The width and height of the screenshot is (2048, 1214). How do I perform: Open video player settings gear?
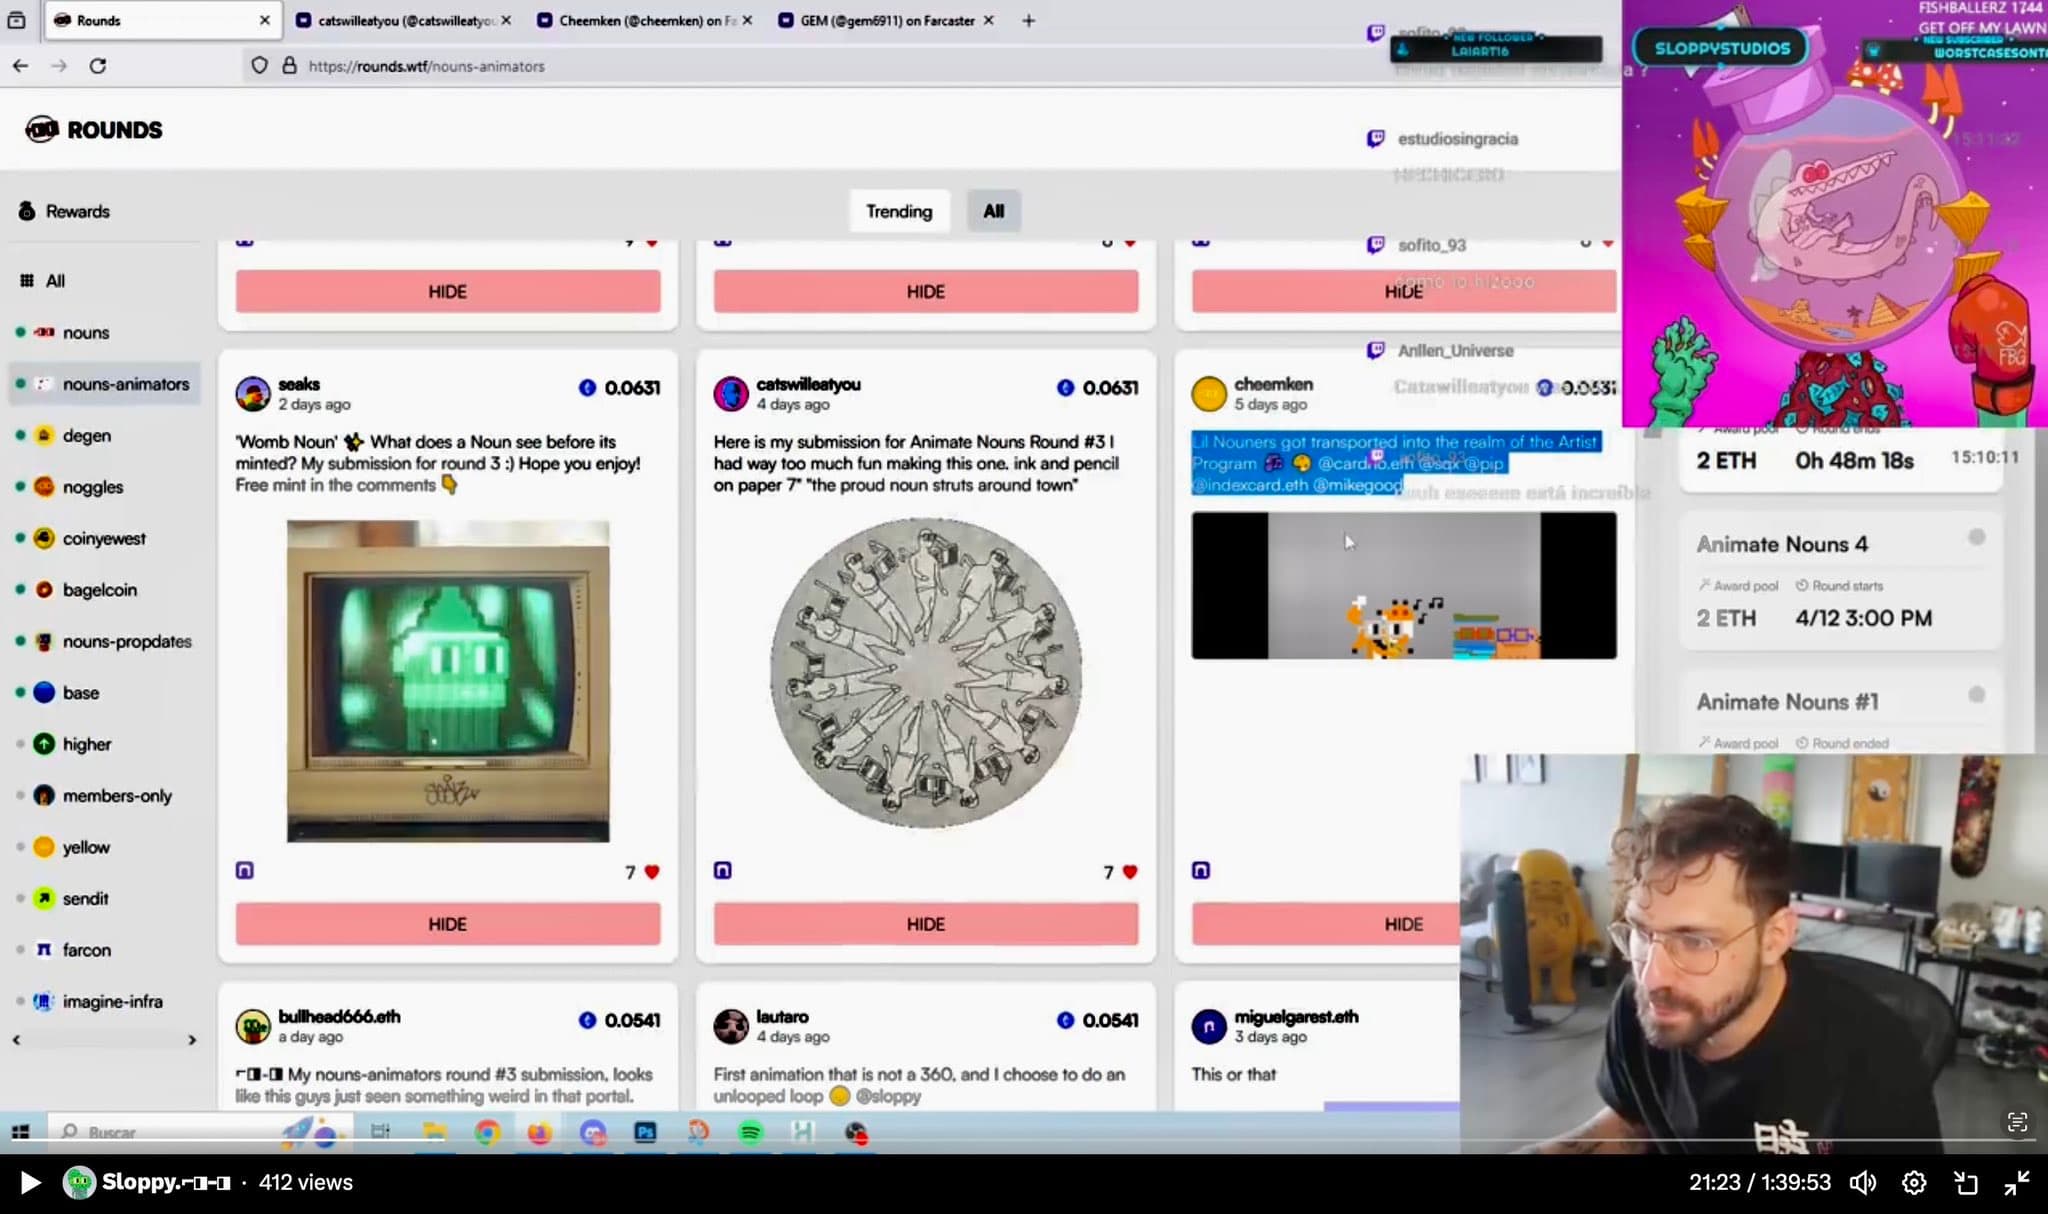click(1914, 1183)
